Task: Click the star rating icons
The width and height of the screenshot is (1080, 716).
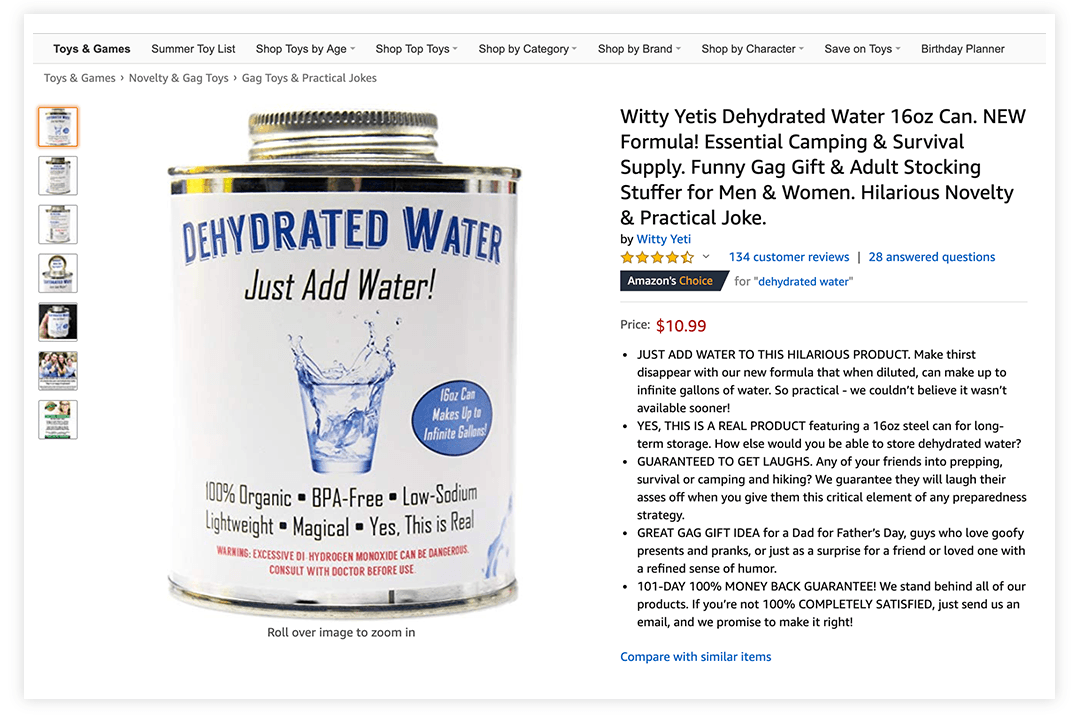Action: (657, 257)
